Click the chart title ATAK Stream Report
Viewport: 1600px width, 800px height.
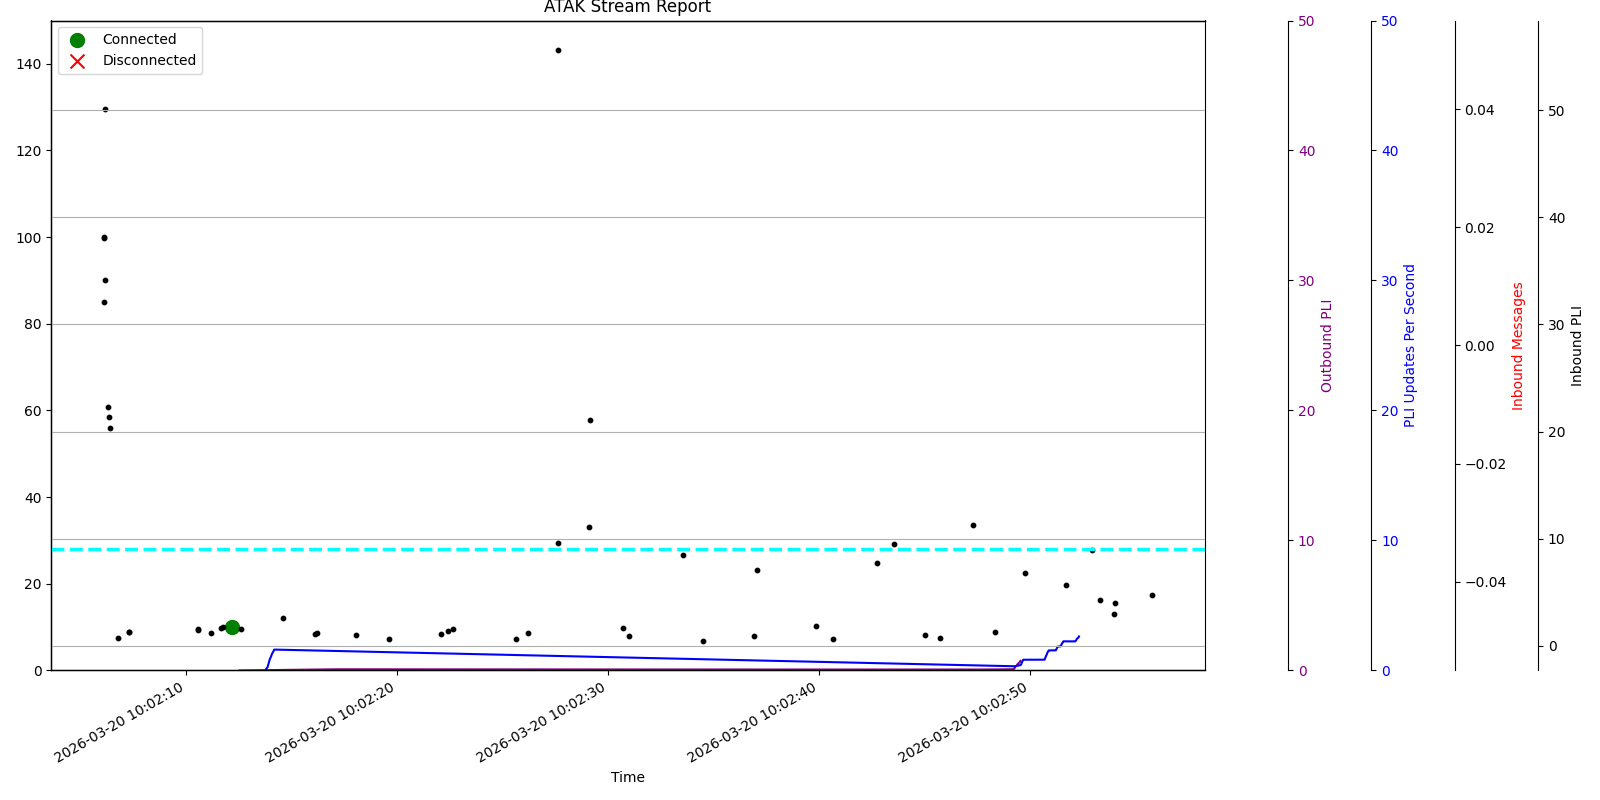pos(627,8)
